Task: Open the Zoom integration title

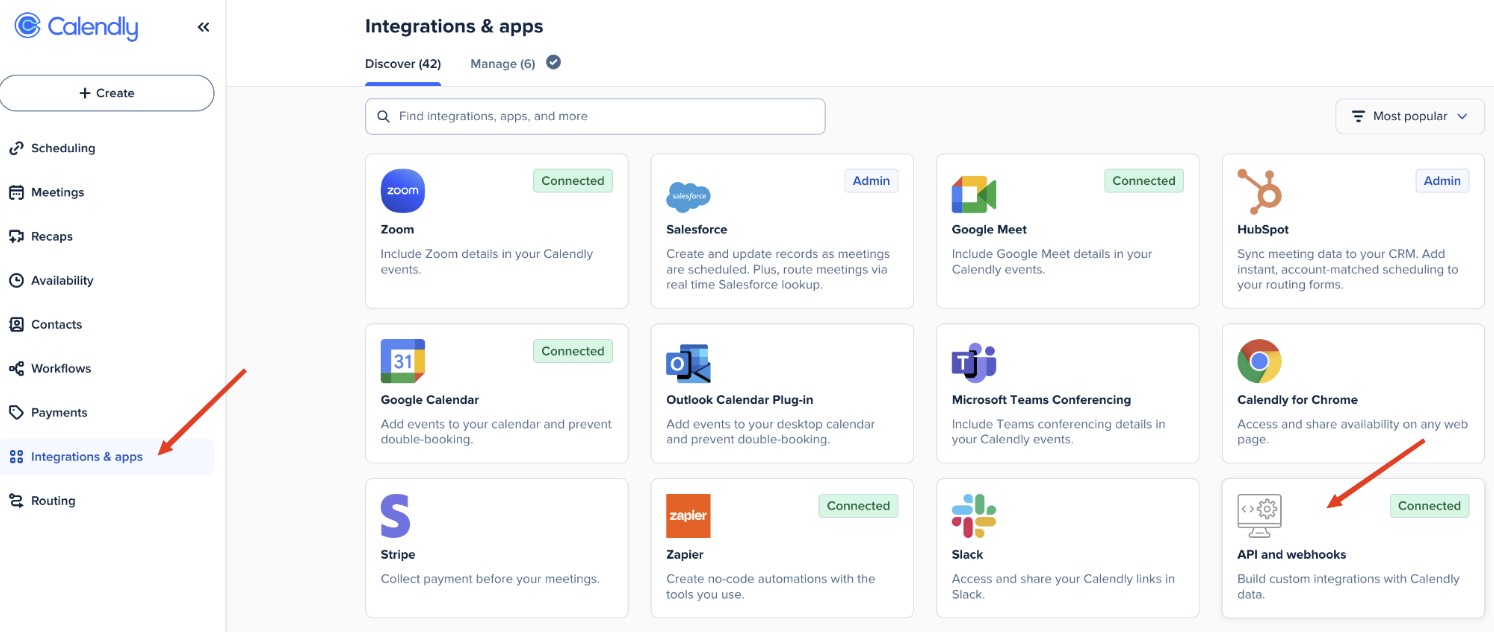Action: point(397,229)
